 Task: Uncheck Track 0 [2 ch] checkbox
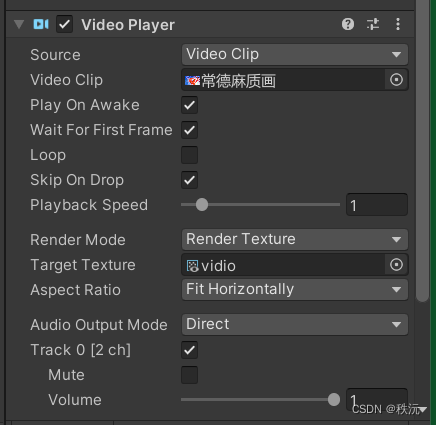(x=190, y=350)
